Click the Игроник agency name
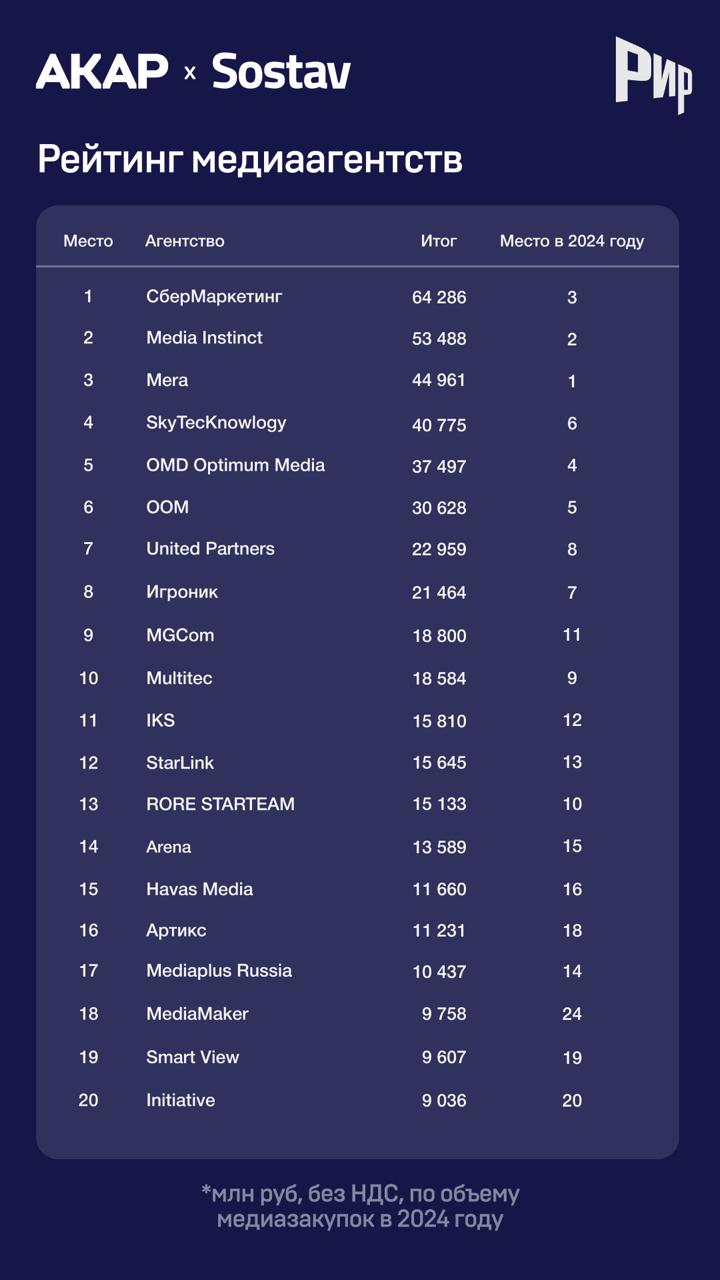 (182, 592)
